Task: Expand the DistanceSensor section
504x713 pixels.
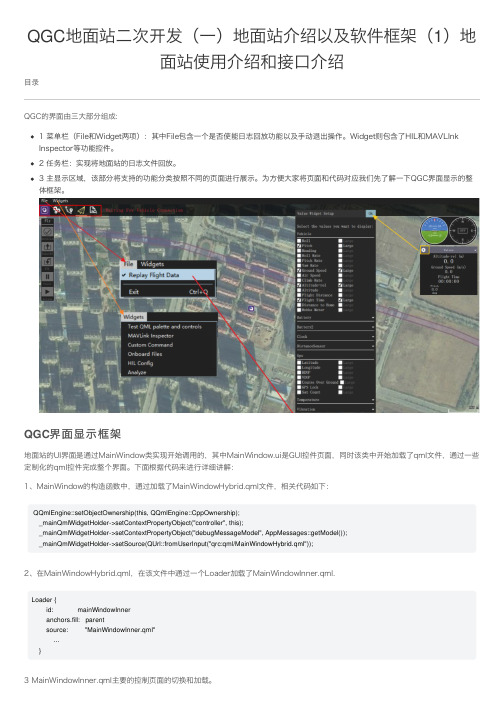Action: pos(335,346)
